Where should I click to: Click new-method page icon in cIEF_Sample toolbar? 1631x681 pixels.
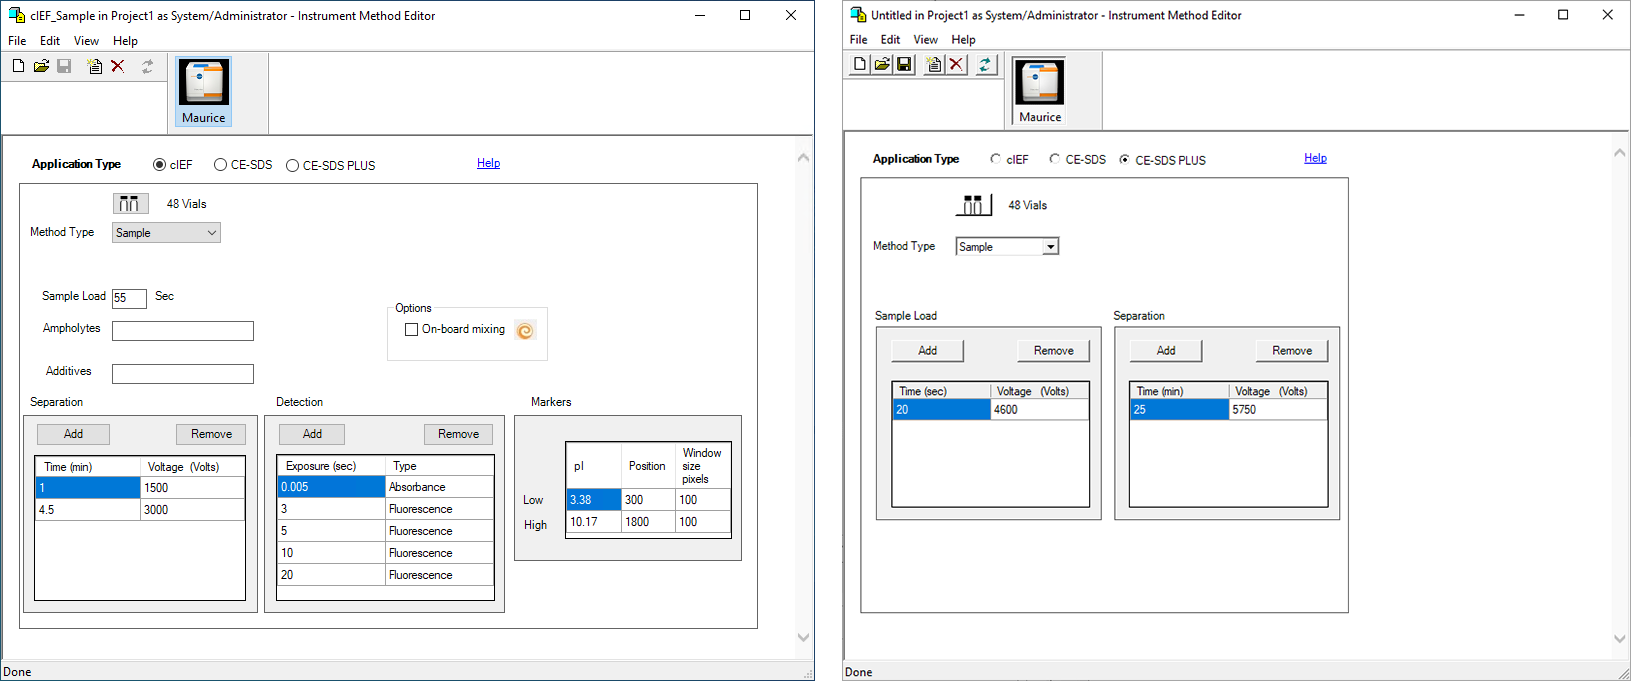point(94,66)
